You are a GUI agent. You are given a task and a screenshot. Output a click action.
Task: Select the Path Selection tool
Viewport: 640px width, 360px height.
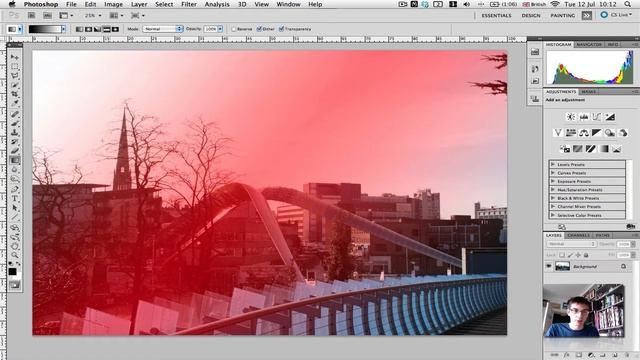[x=15, y=208]
